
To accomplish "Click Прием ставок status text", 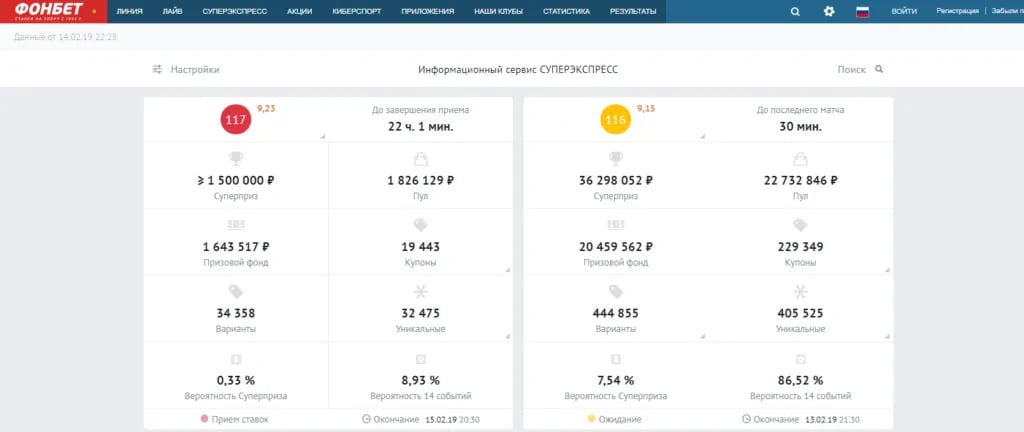I will [240, 420].
